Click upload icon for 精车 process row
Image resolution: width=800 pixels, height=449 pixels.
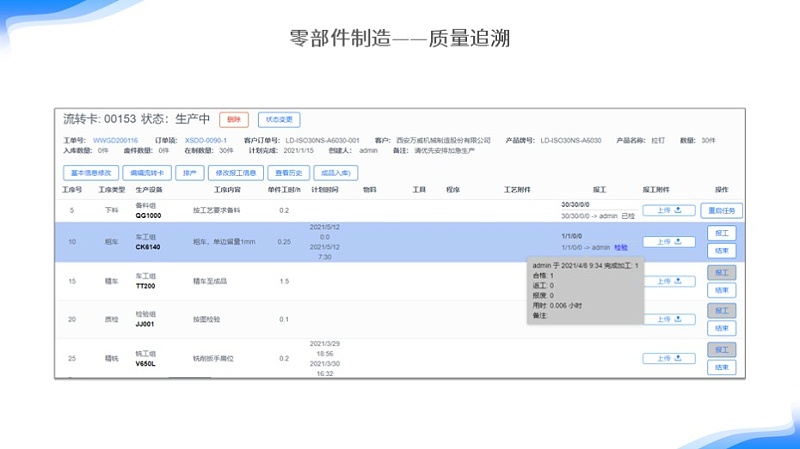pos(668,281)
